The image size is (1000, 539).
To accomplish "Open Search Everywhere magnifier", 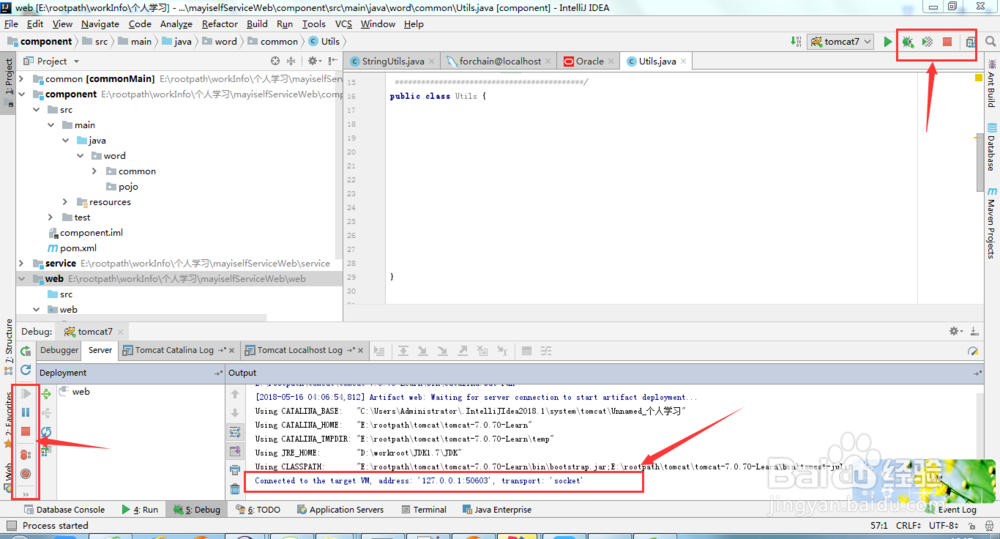I will coord(990,41).
